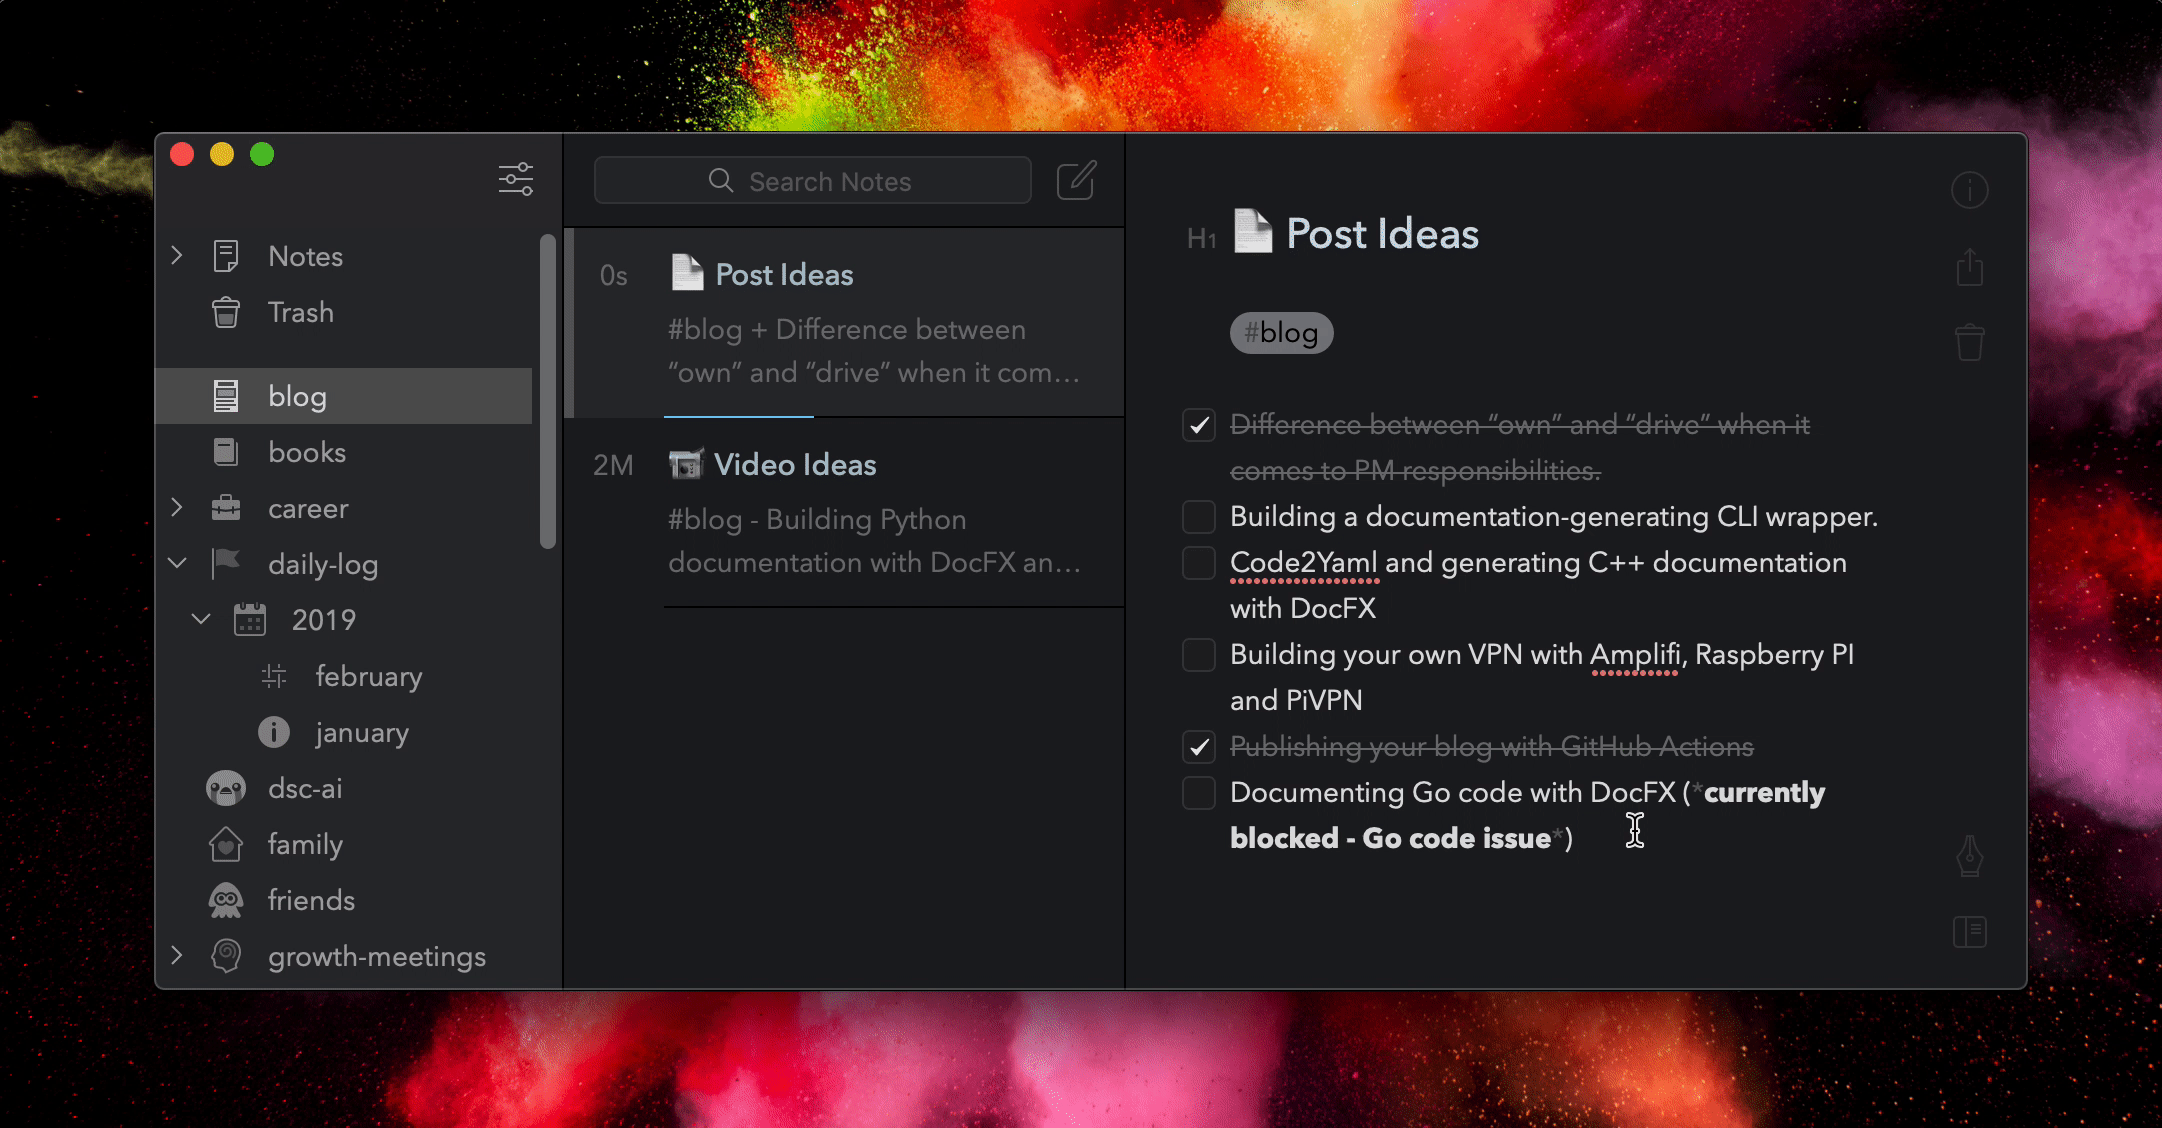2162x1128 pixels.
Task: Open the Notes section in sidebar
Action: click(x=306, y=254)
